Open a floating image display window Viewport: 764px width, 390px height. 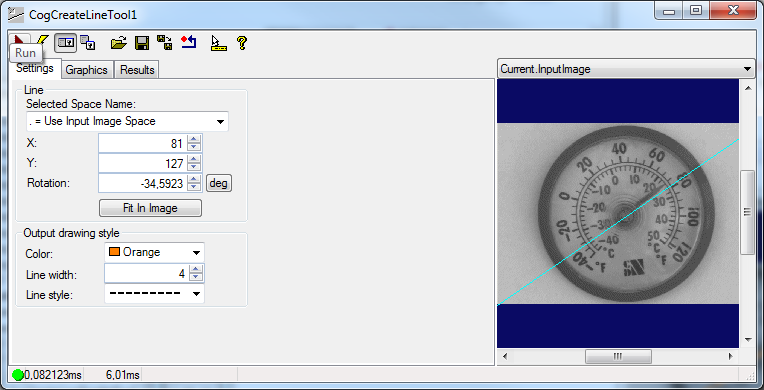point(88,43)
